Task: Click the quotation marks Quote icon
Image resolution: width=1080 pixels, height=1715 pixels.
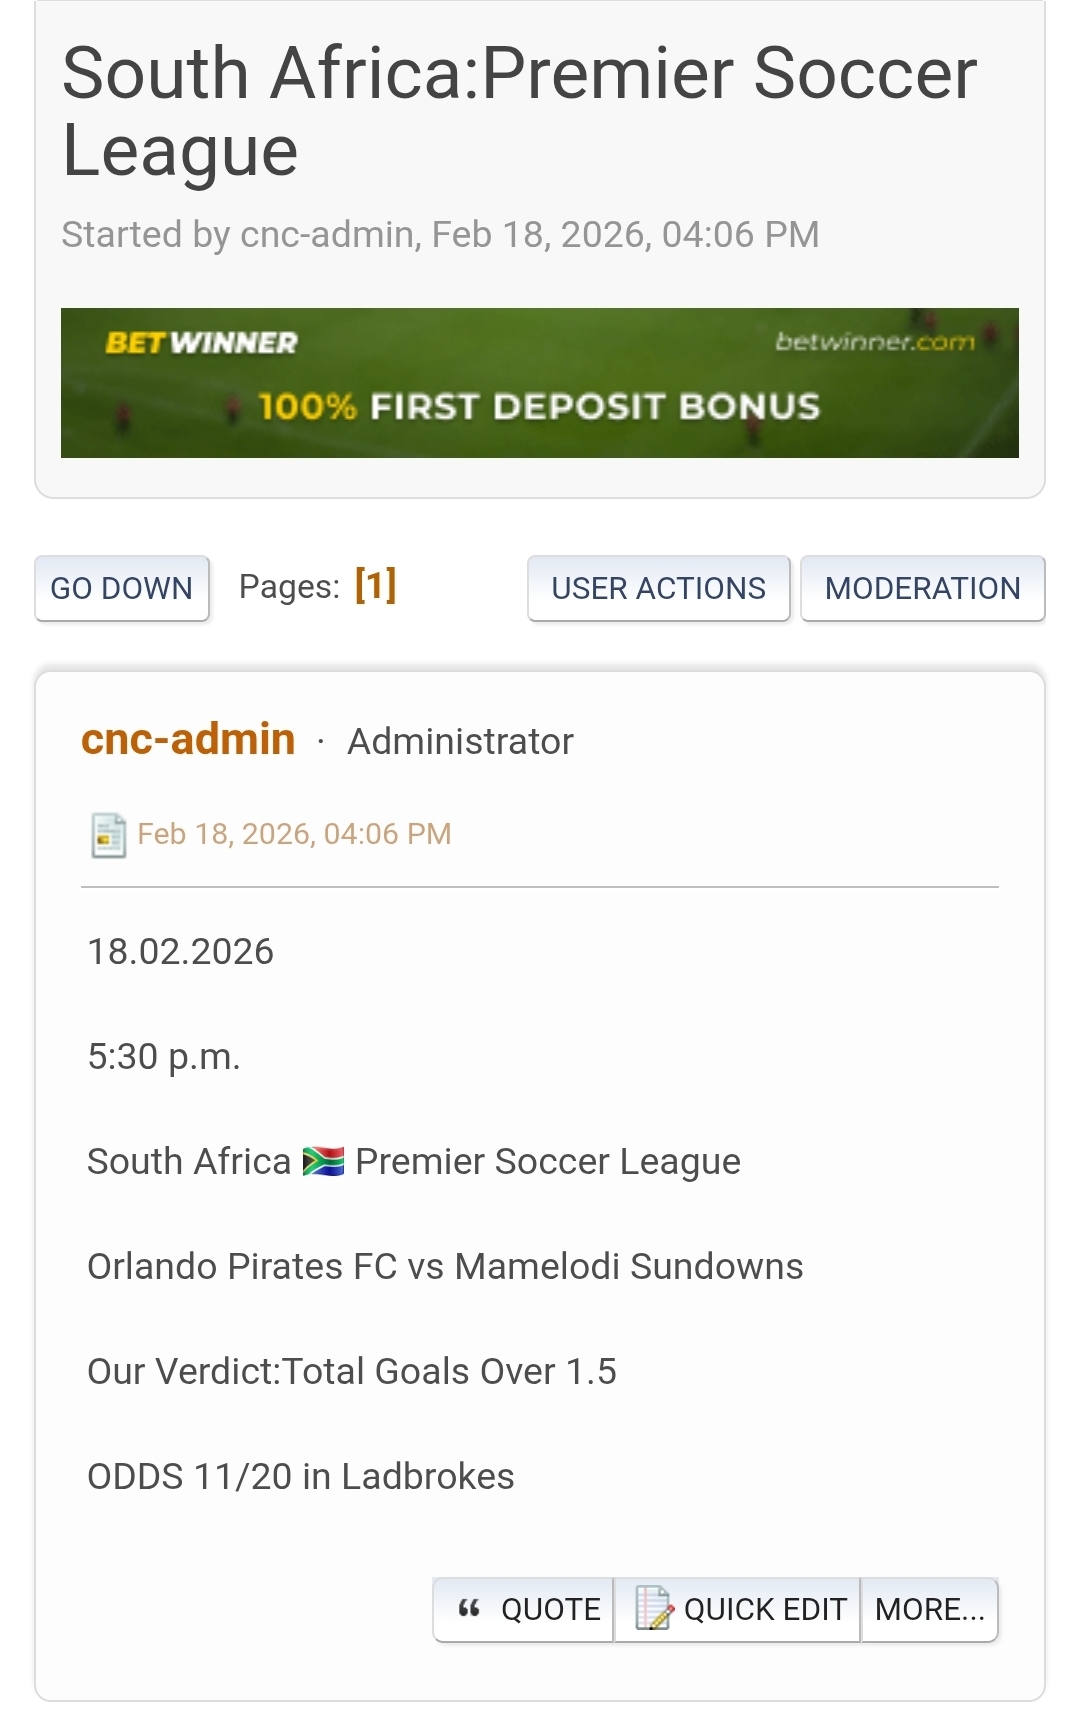Action: [x=469, y=1609]
